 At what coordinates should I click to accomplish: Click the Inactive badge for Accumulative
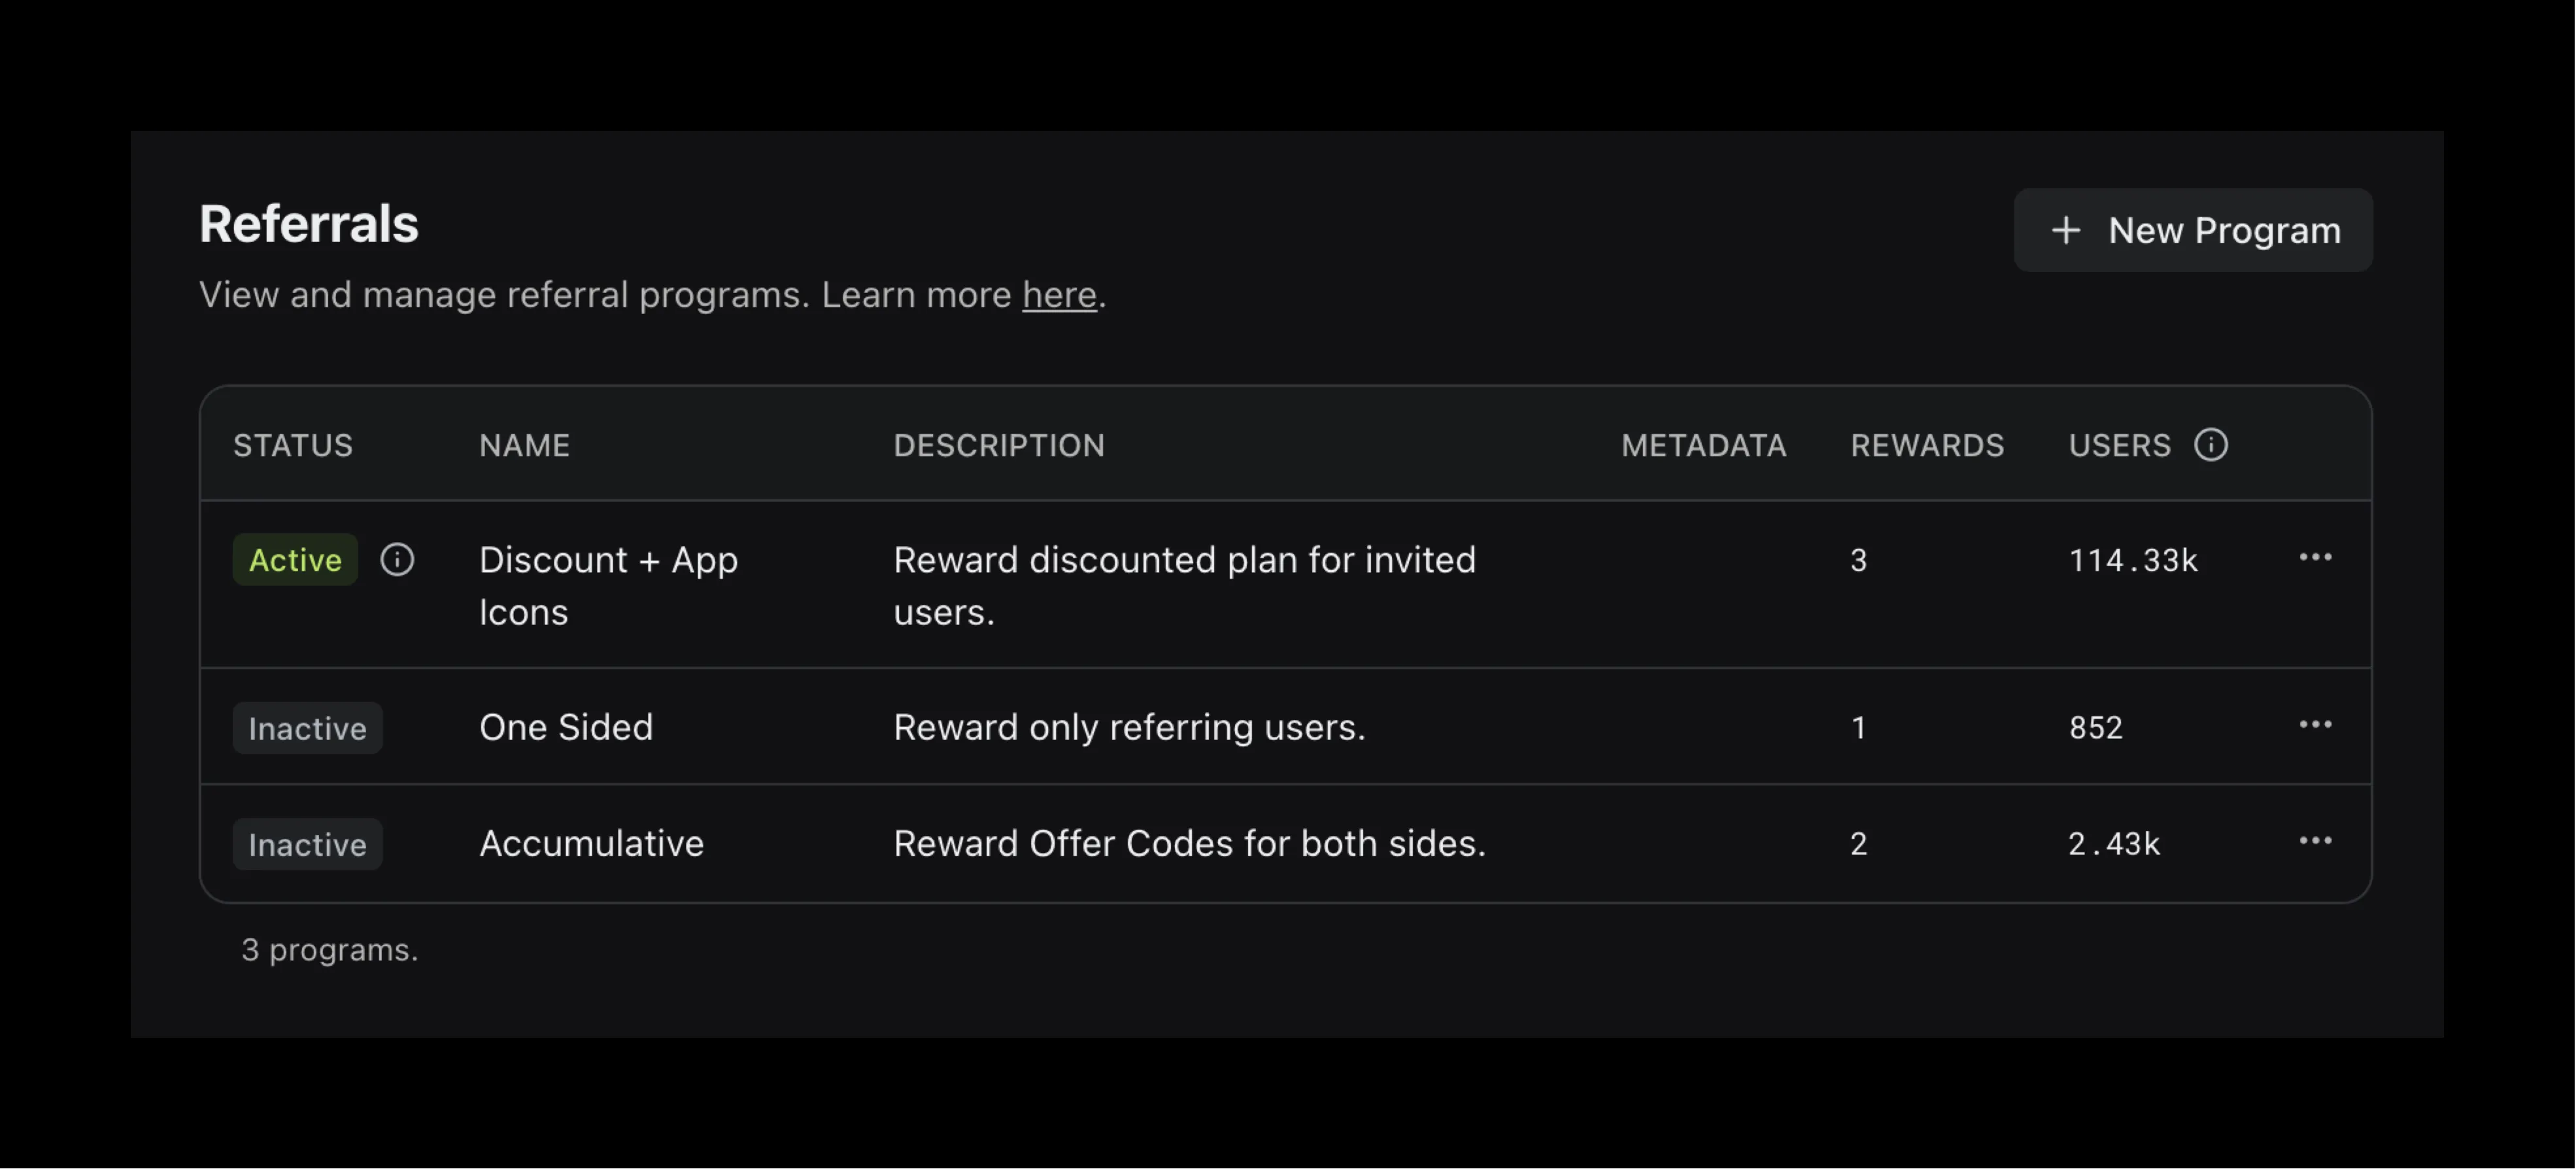(x=307, y=844)
